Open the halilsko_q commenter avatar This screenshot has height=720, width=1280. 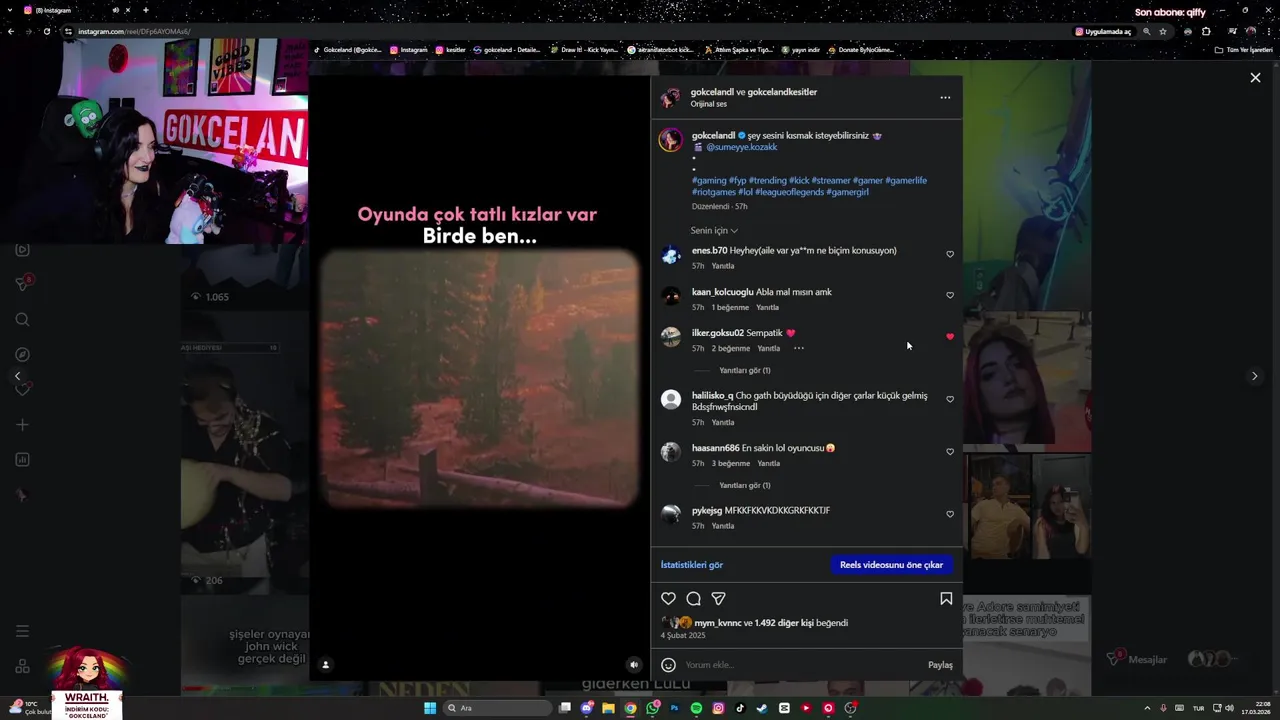671,400
